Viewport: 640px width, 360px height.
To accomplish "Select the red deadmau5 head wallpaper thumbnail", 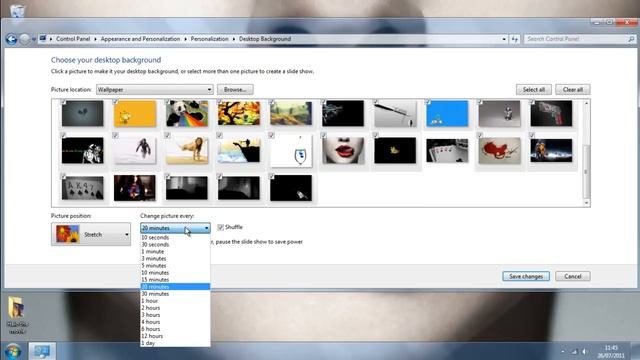I will click(x=500, y=151).
